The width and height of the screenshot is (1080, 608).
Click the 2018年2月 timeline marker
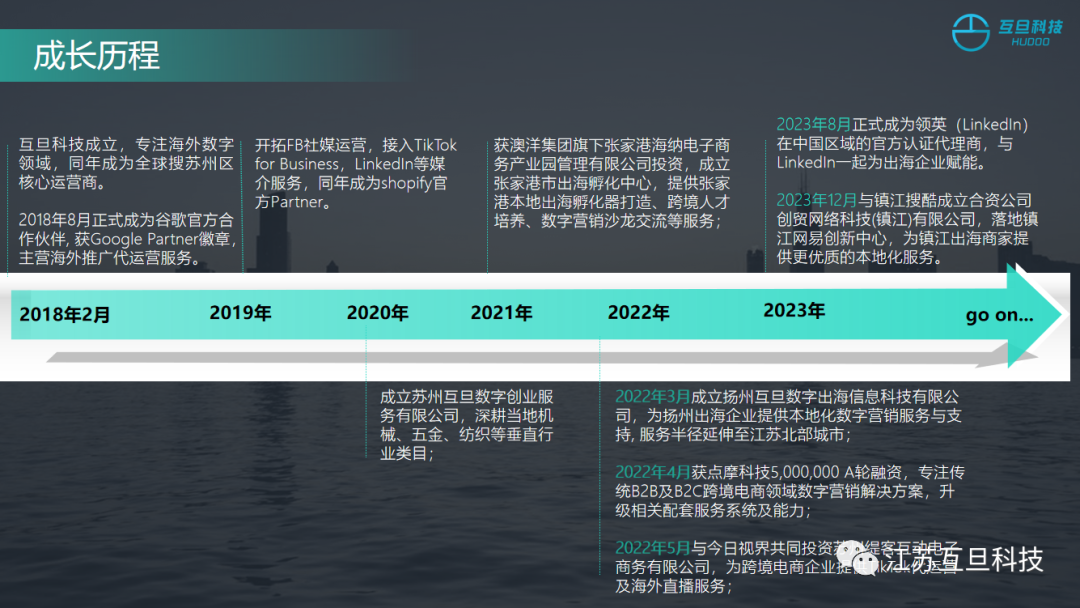click(65, 314)
